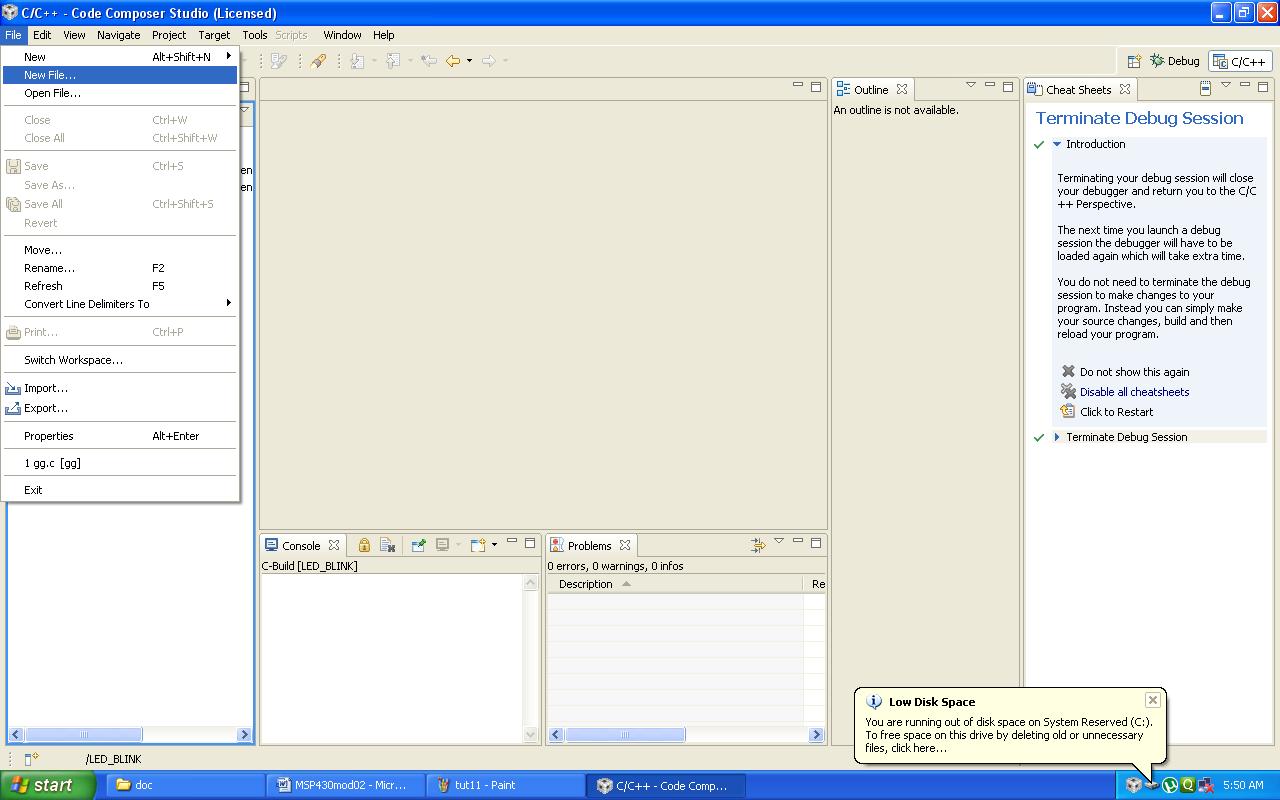The width and height of the screenshot is (1280, 800).
Task: Expand Convert Line Delimiters To submenu
Action: click(x=119, y=304)
